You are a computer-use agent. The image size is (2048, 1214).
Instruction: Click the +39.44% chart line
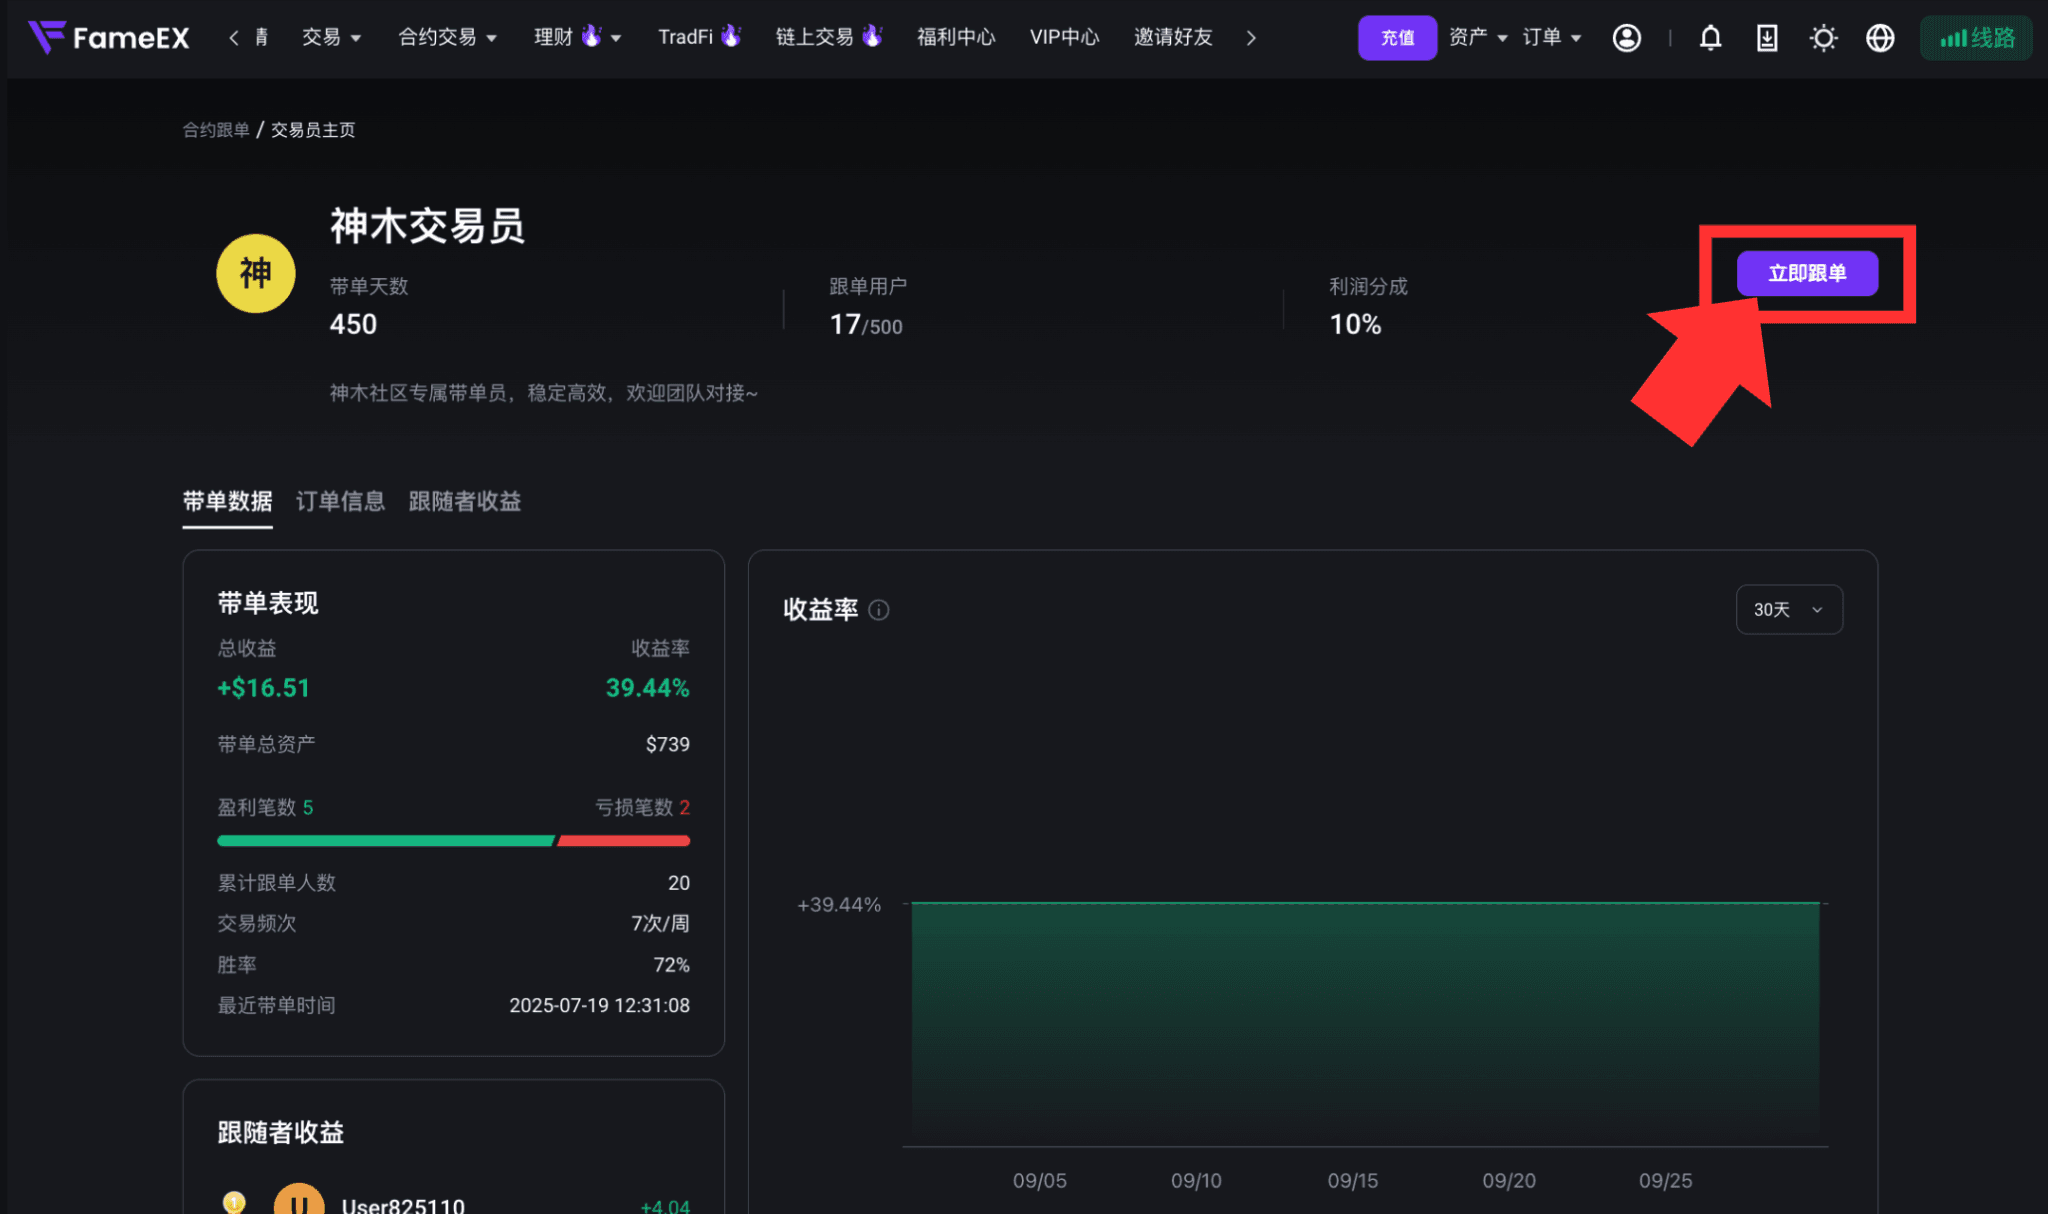(x=1365, y=903)
